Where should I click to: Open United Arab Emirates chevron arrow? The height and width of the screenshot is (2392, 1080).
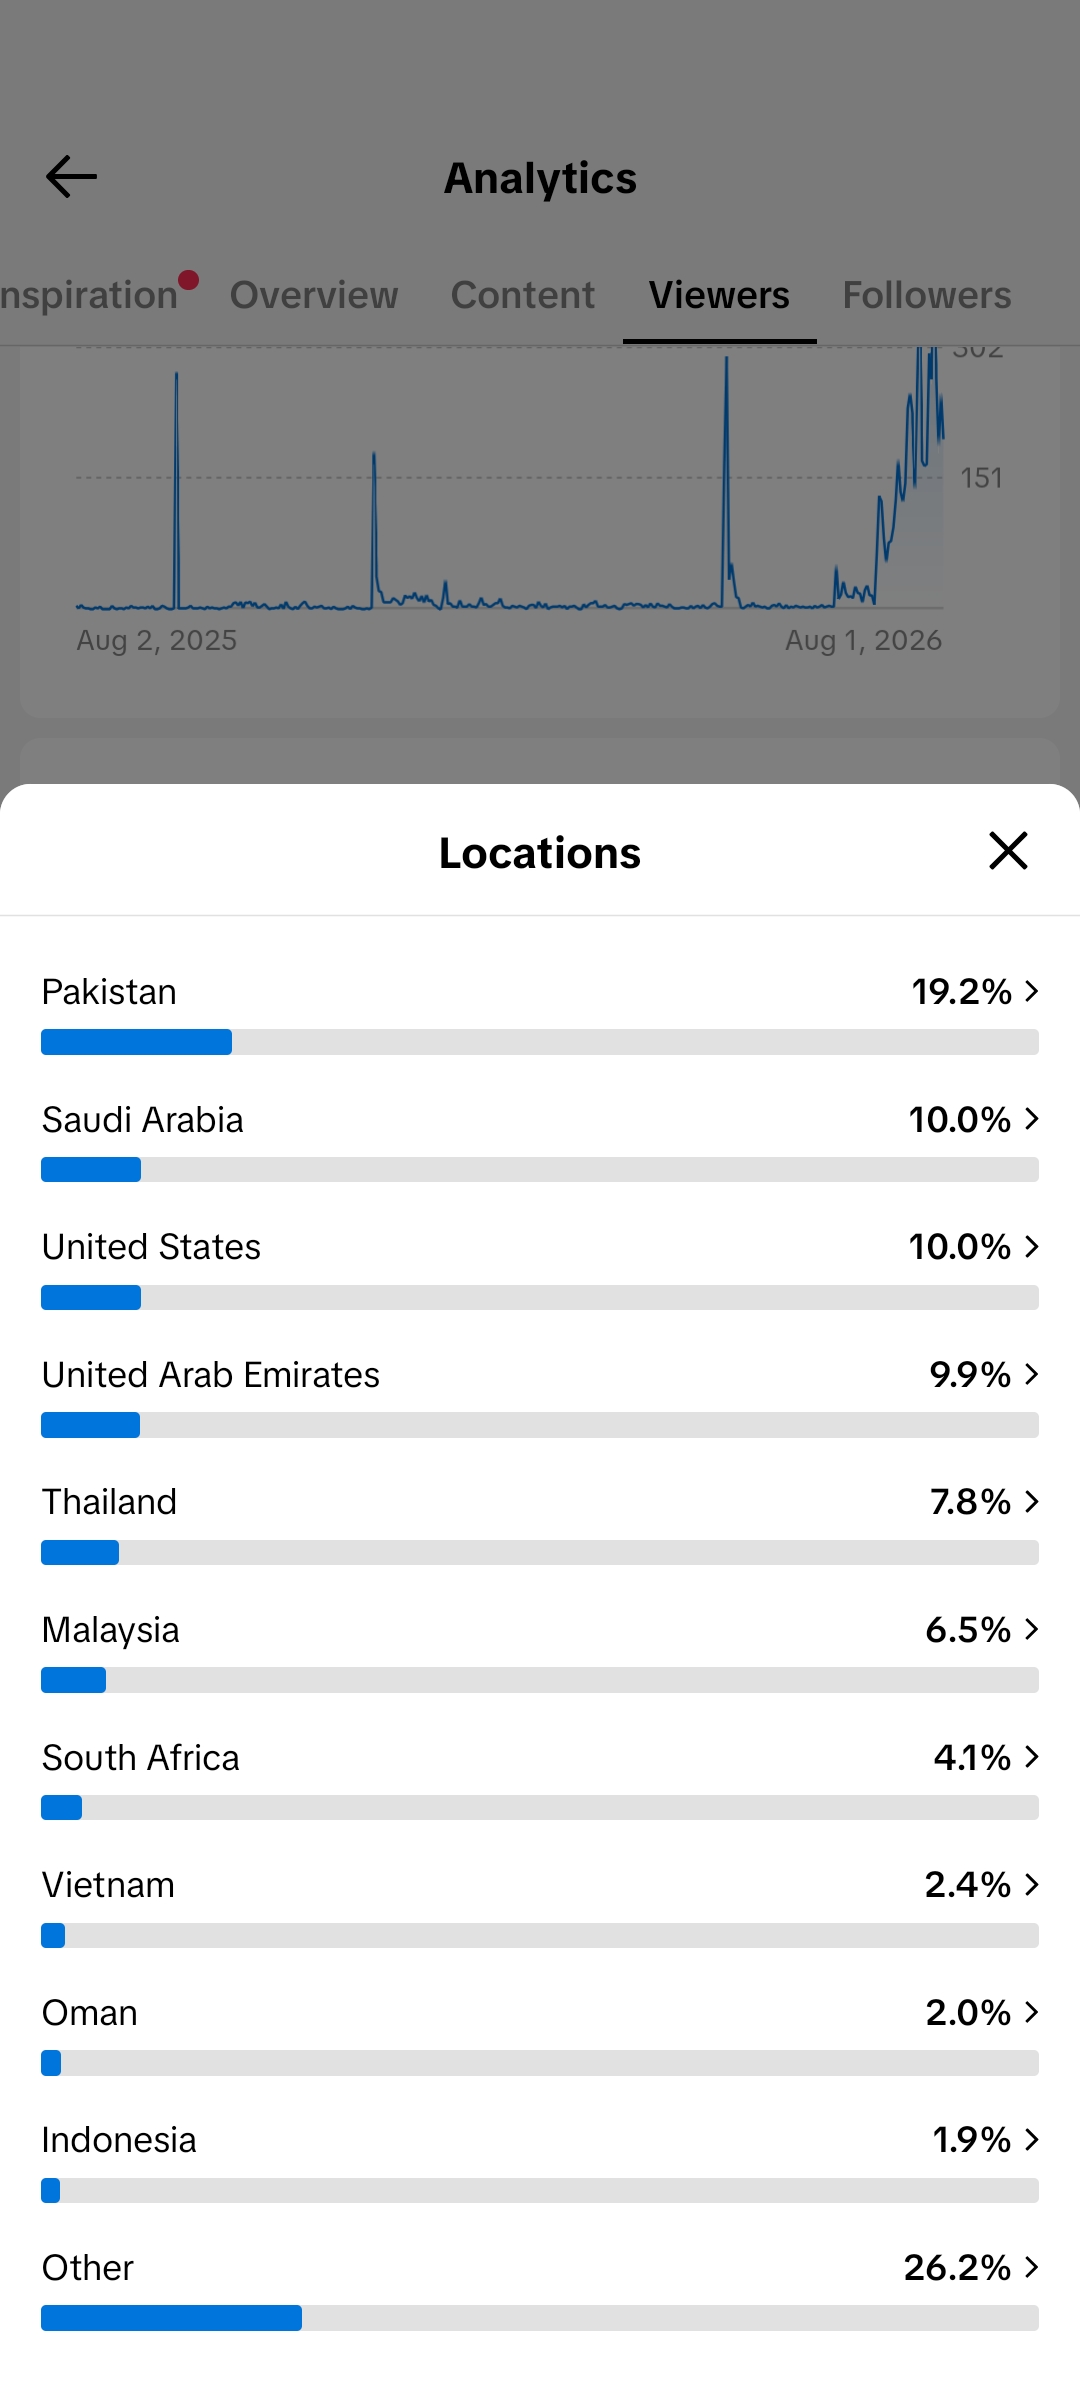[x=1032, y=1374]
